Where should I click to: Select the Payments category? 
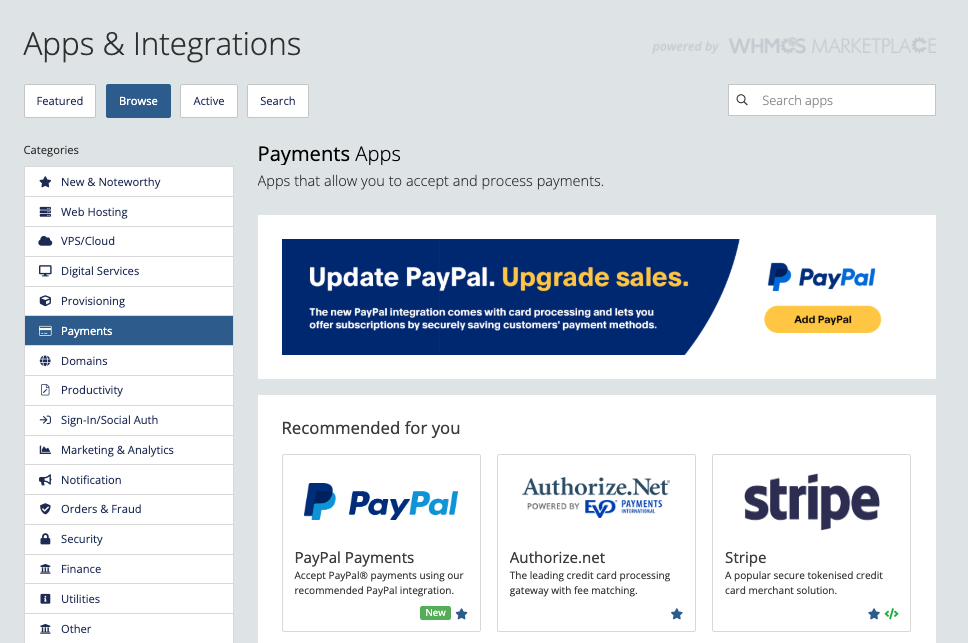pyautogui.click(x=129, y=331)
